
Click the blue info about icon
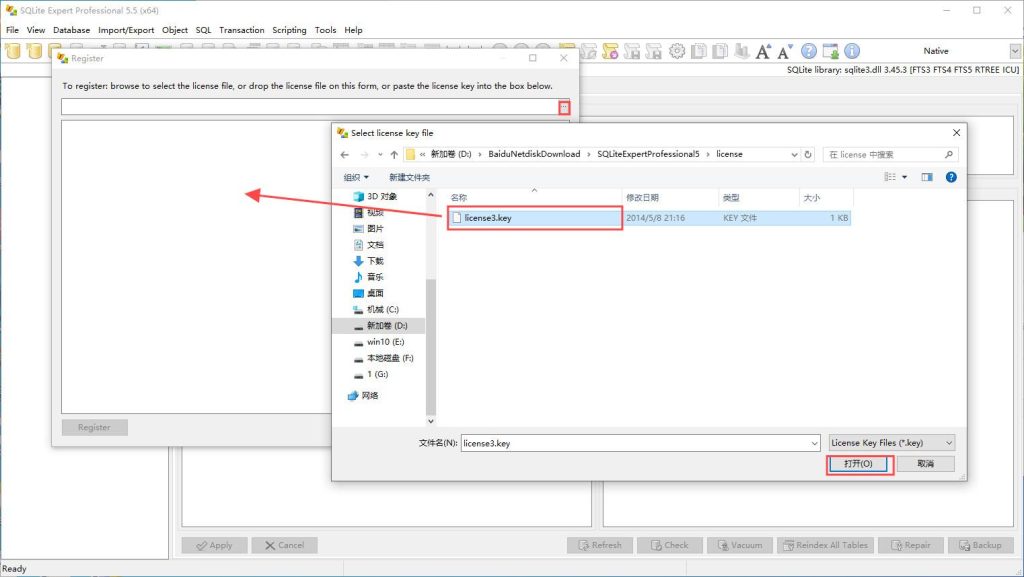[x=852, y=51]
